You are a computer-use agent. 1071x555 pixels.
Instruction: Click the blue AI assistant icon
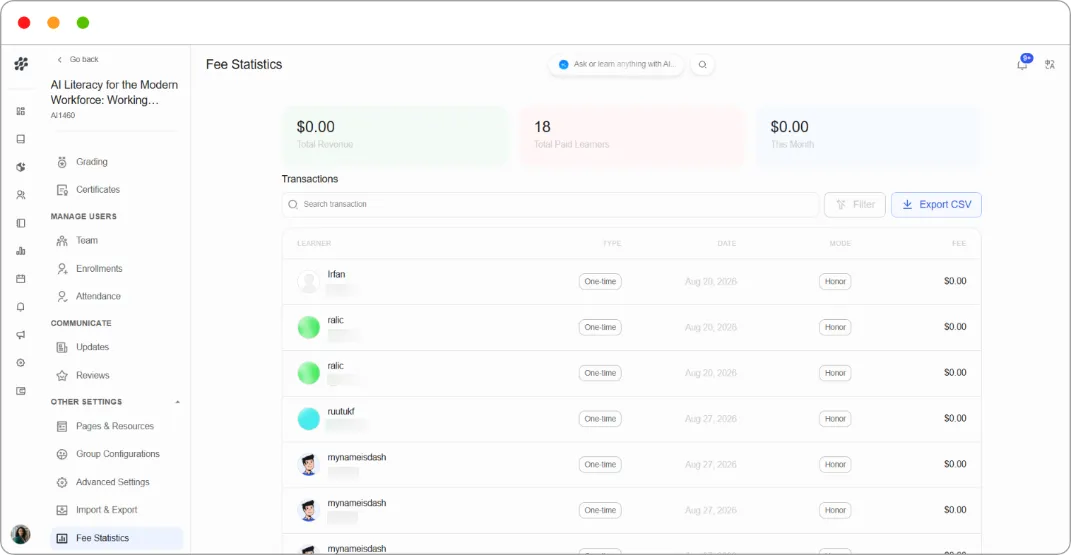[x=564, y=64]
